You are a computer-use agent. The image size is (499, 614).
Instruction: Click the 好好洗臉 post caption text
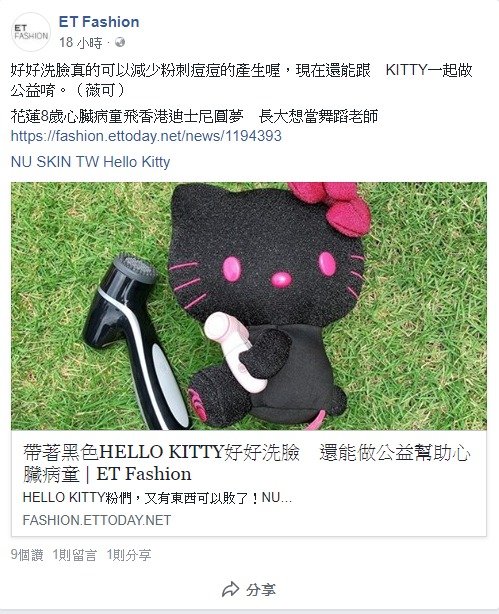pyautogui.click(x=242, y=80)
